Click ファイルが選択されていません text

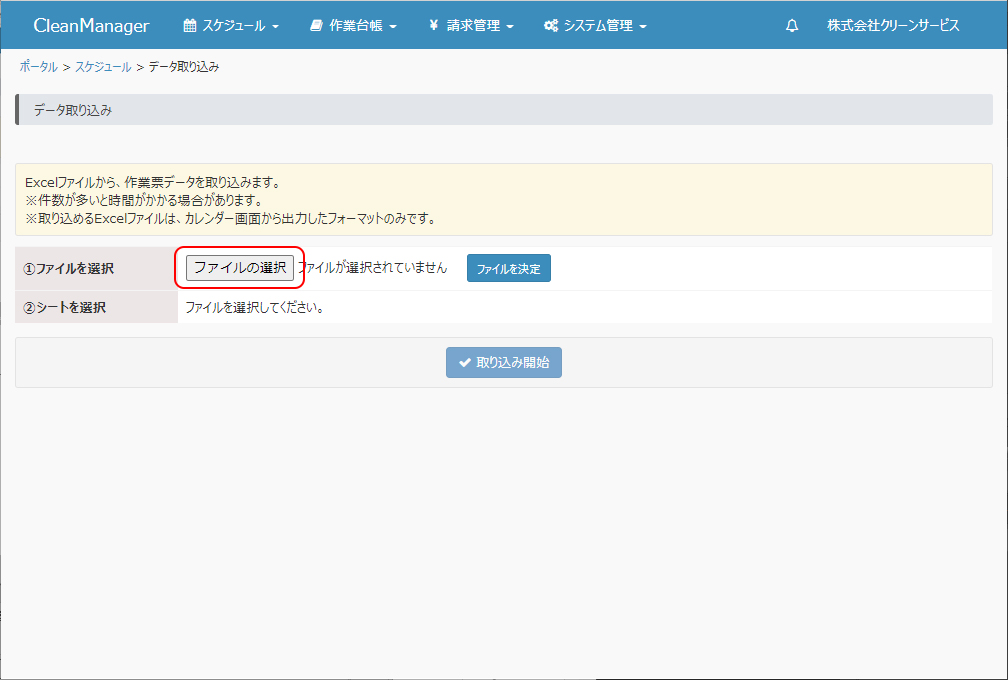[372, 267]
